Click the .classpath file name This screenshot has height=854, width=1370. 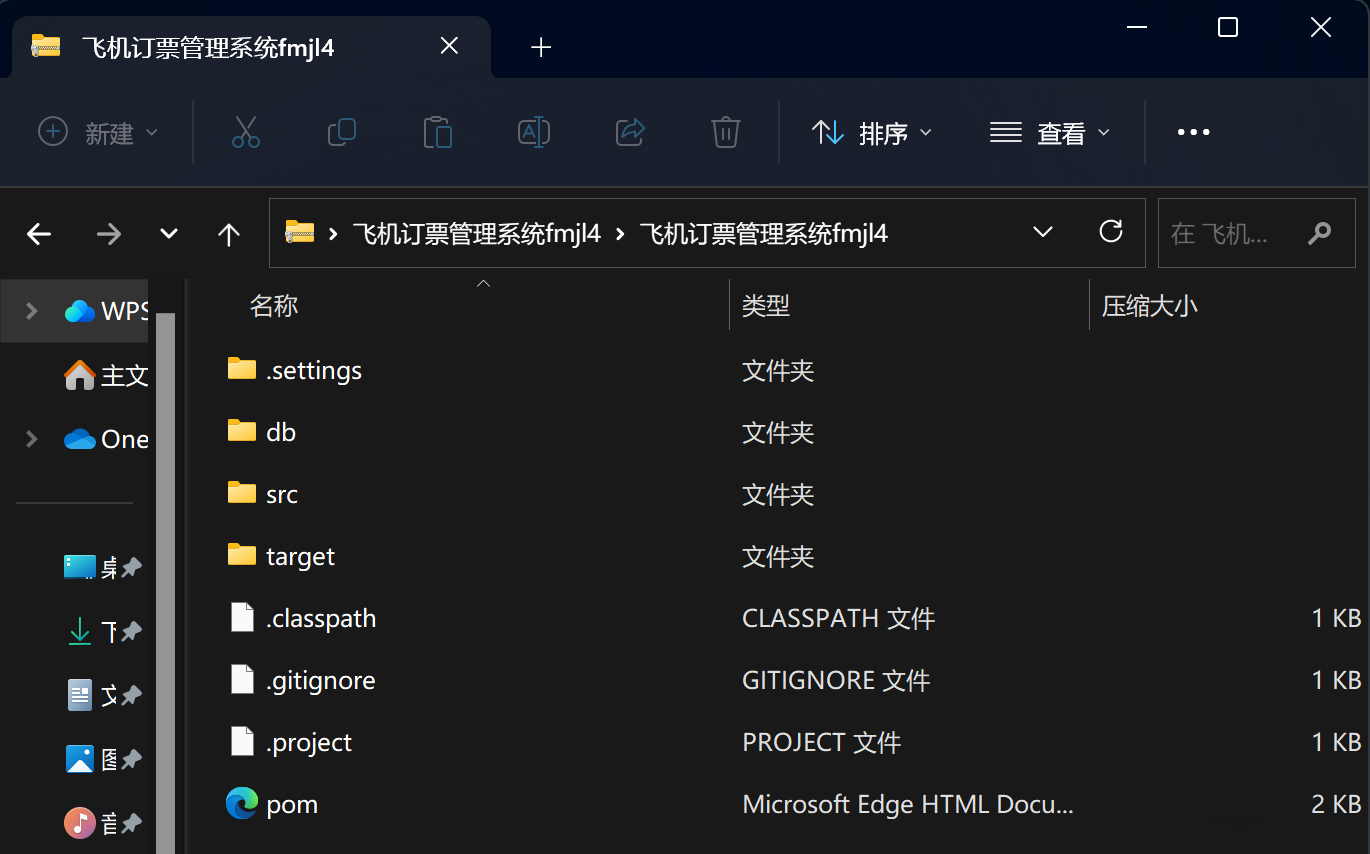pos(321,618)
